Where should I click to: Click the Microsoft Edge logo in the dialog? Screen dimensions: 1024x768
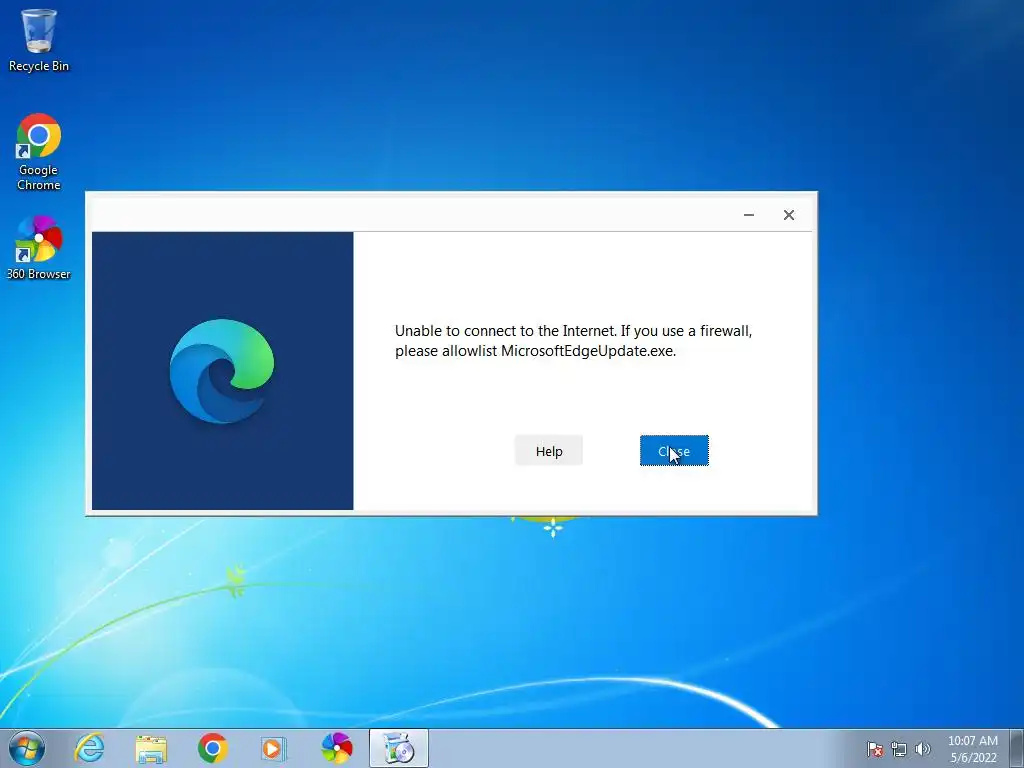(222, 371)
